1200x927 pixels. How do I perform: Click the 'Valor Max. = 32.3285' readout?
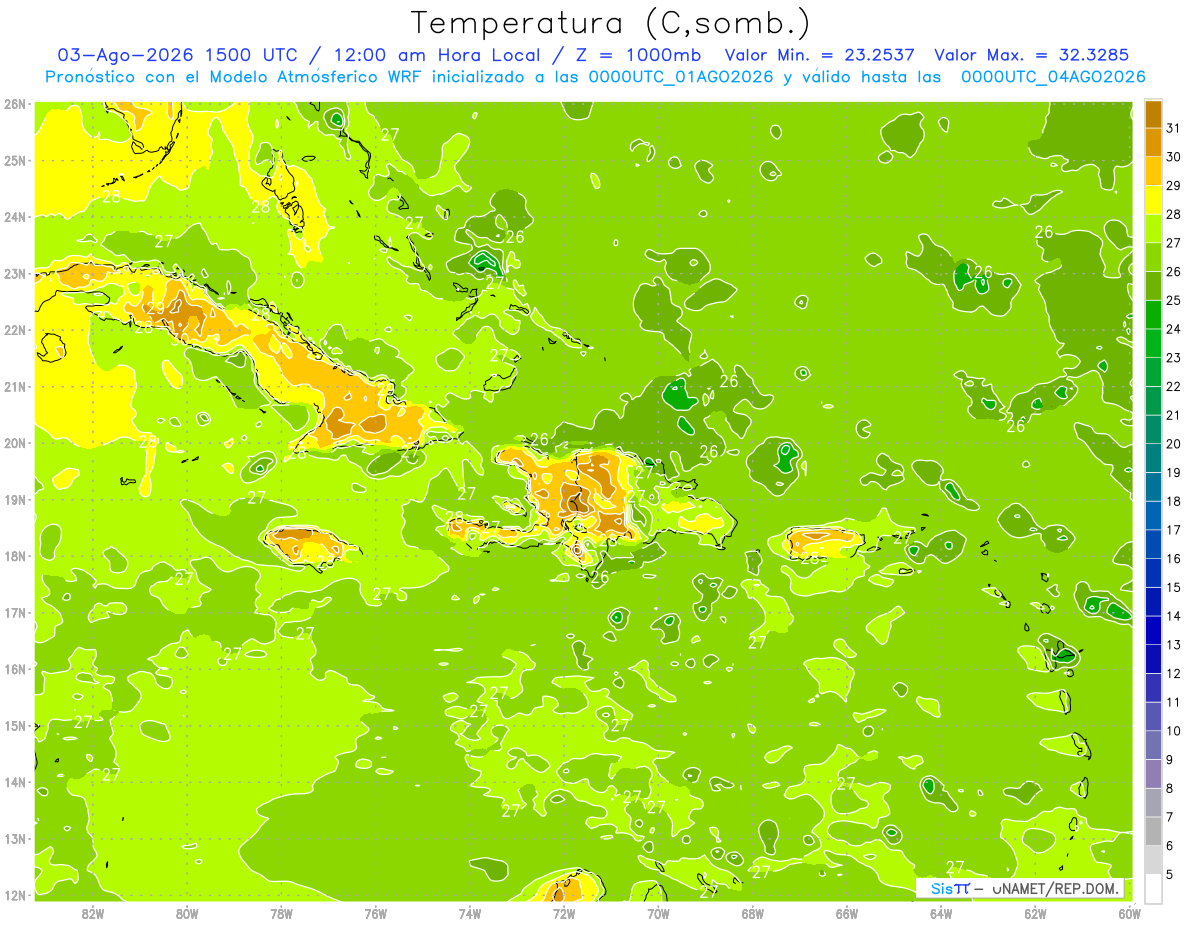(1032, 55)
